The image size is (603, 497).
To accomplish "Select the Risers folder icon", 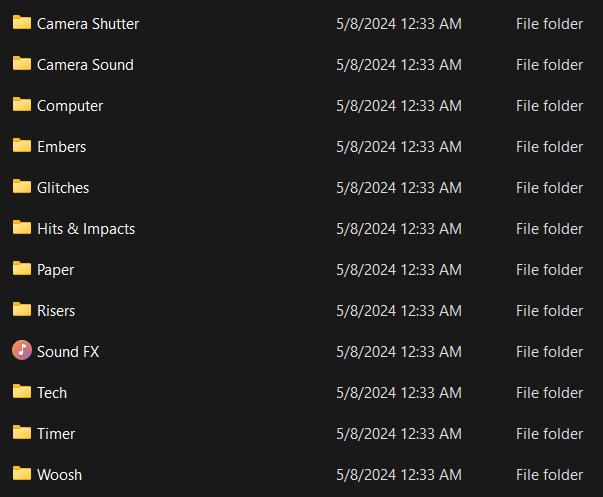I will click(22, 309).
